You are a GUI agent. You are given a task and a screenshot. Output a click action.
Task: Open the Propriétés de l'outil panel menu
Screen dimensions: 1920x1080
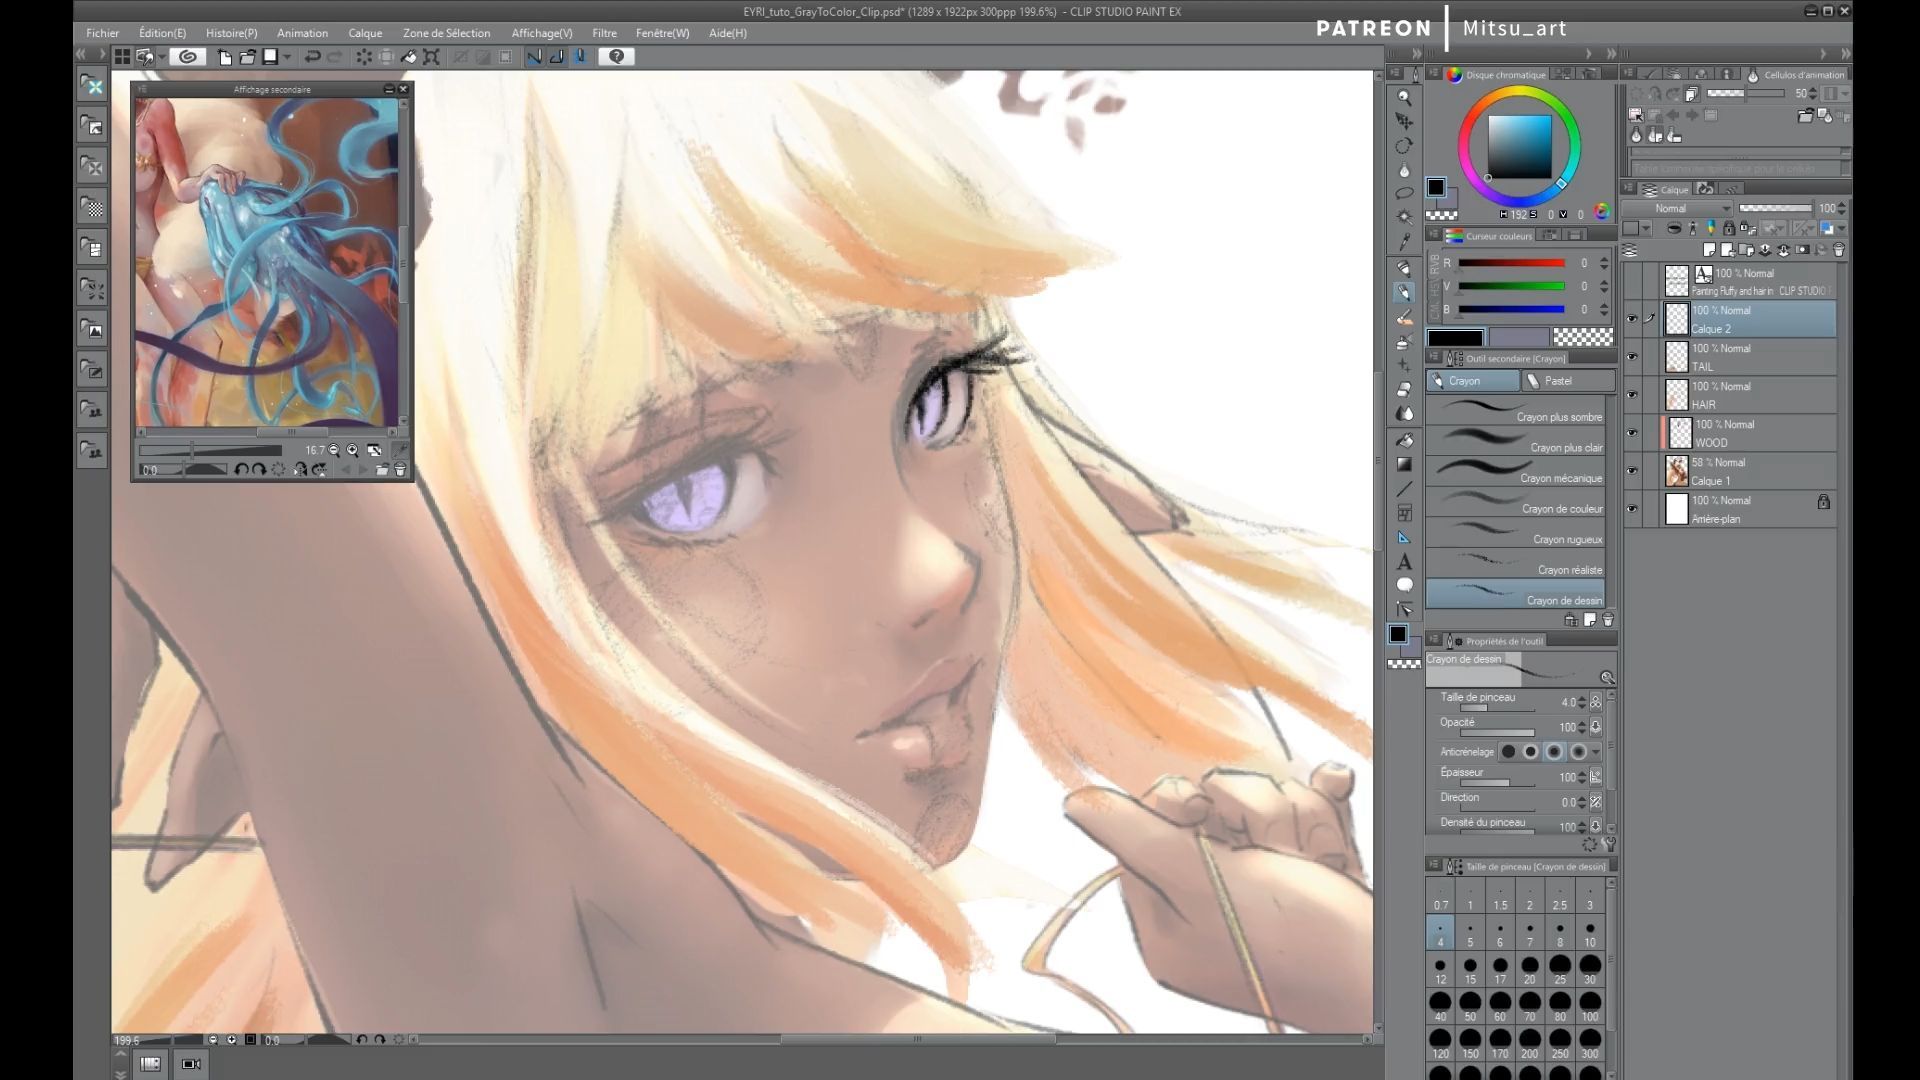coord(1433,641)
